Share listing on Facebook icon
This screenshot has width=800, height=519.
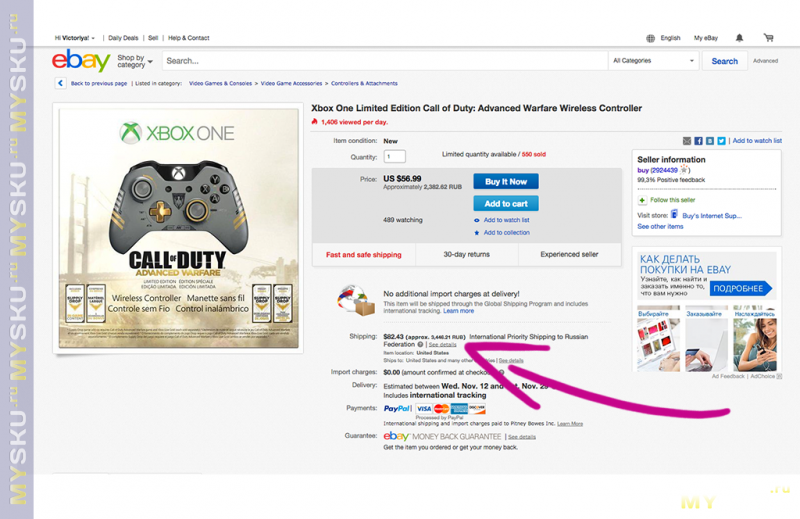point(698,141)
